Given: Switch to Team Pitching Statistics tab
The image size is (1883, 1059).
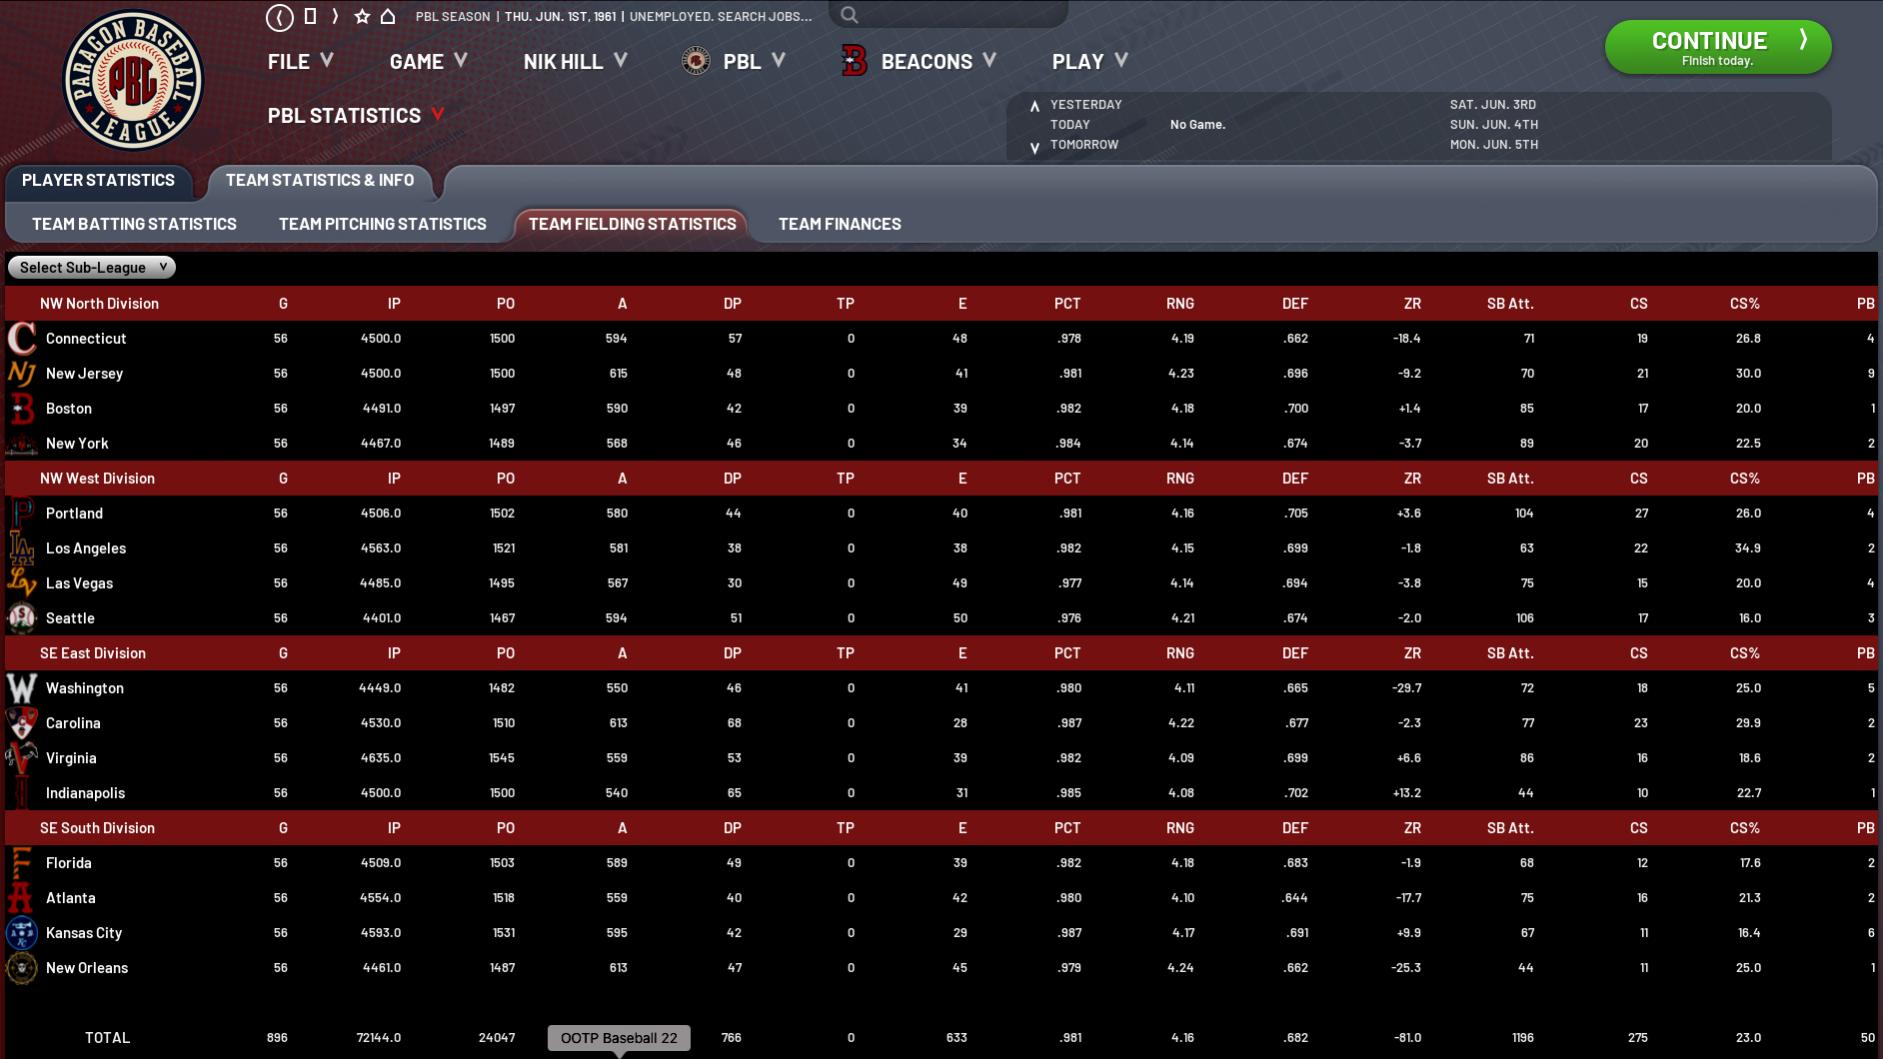Looking at the screenshot, I should [x=382, y=224].
